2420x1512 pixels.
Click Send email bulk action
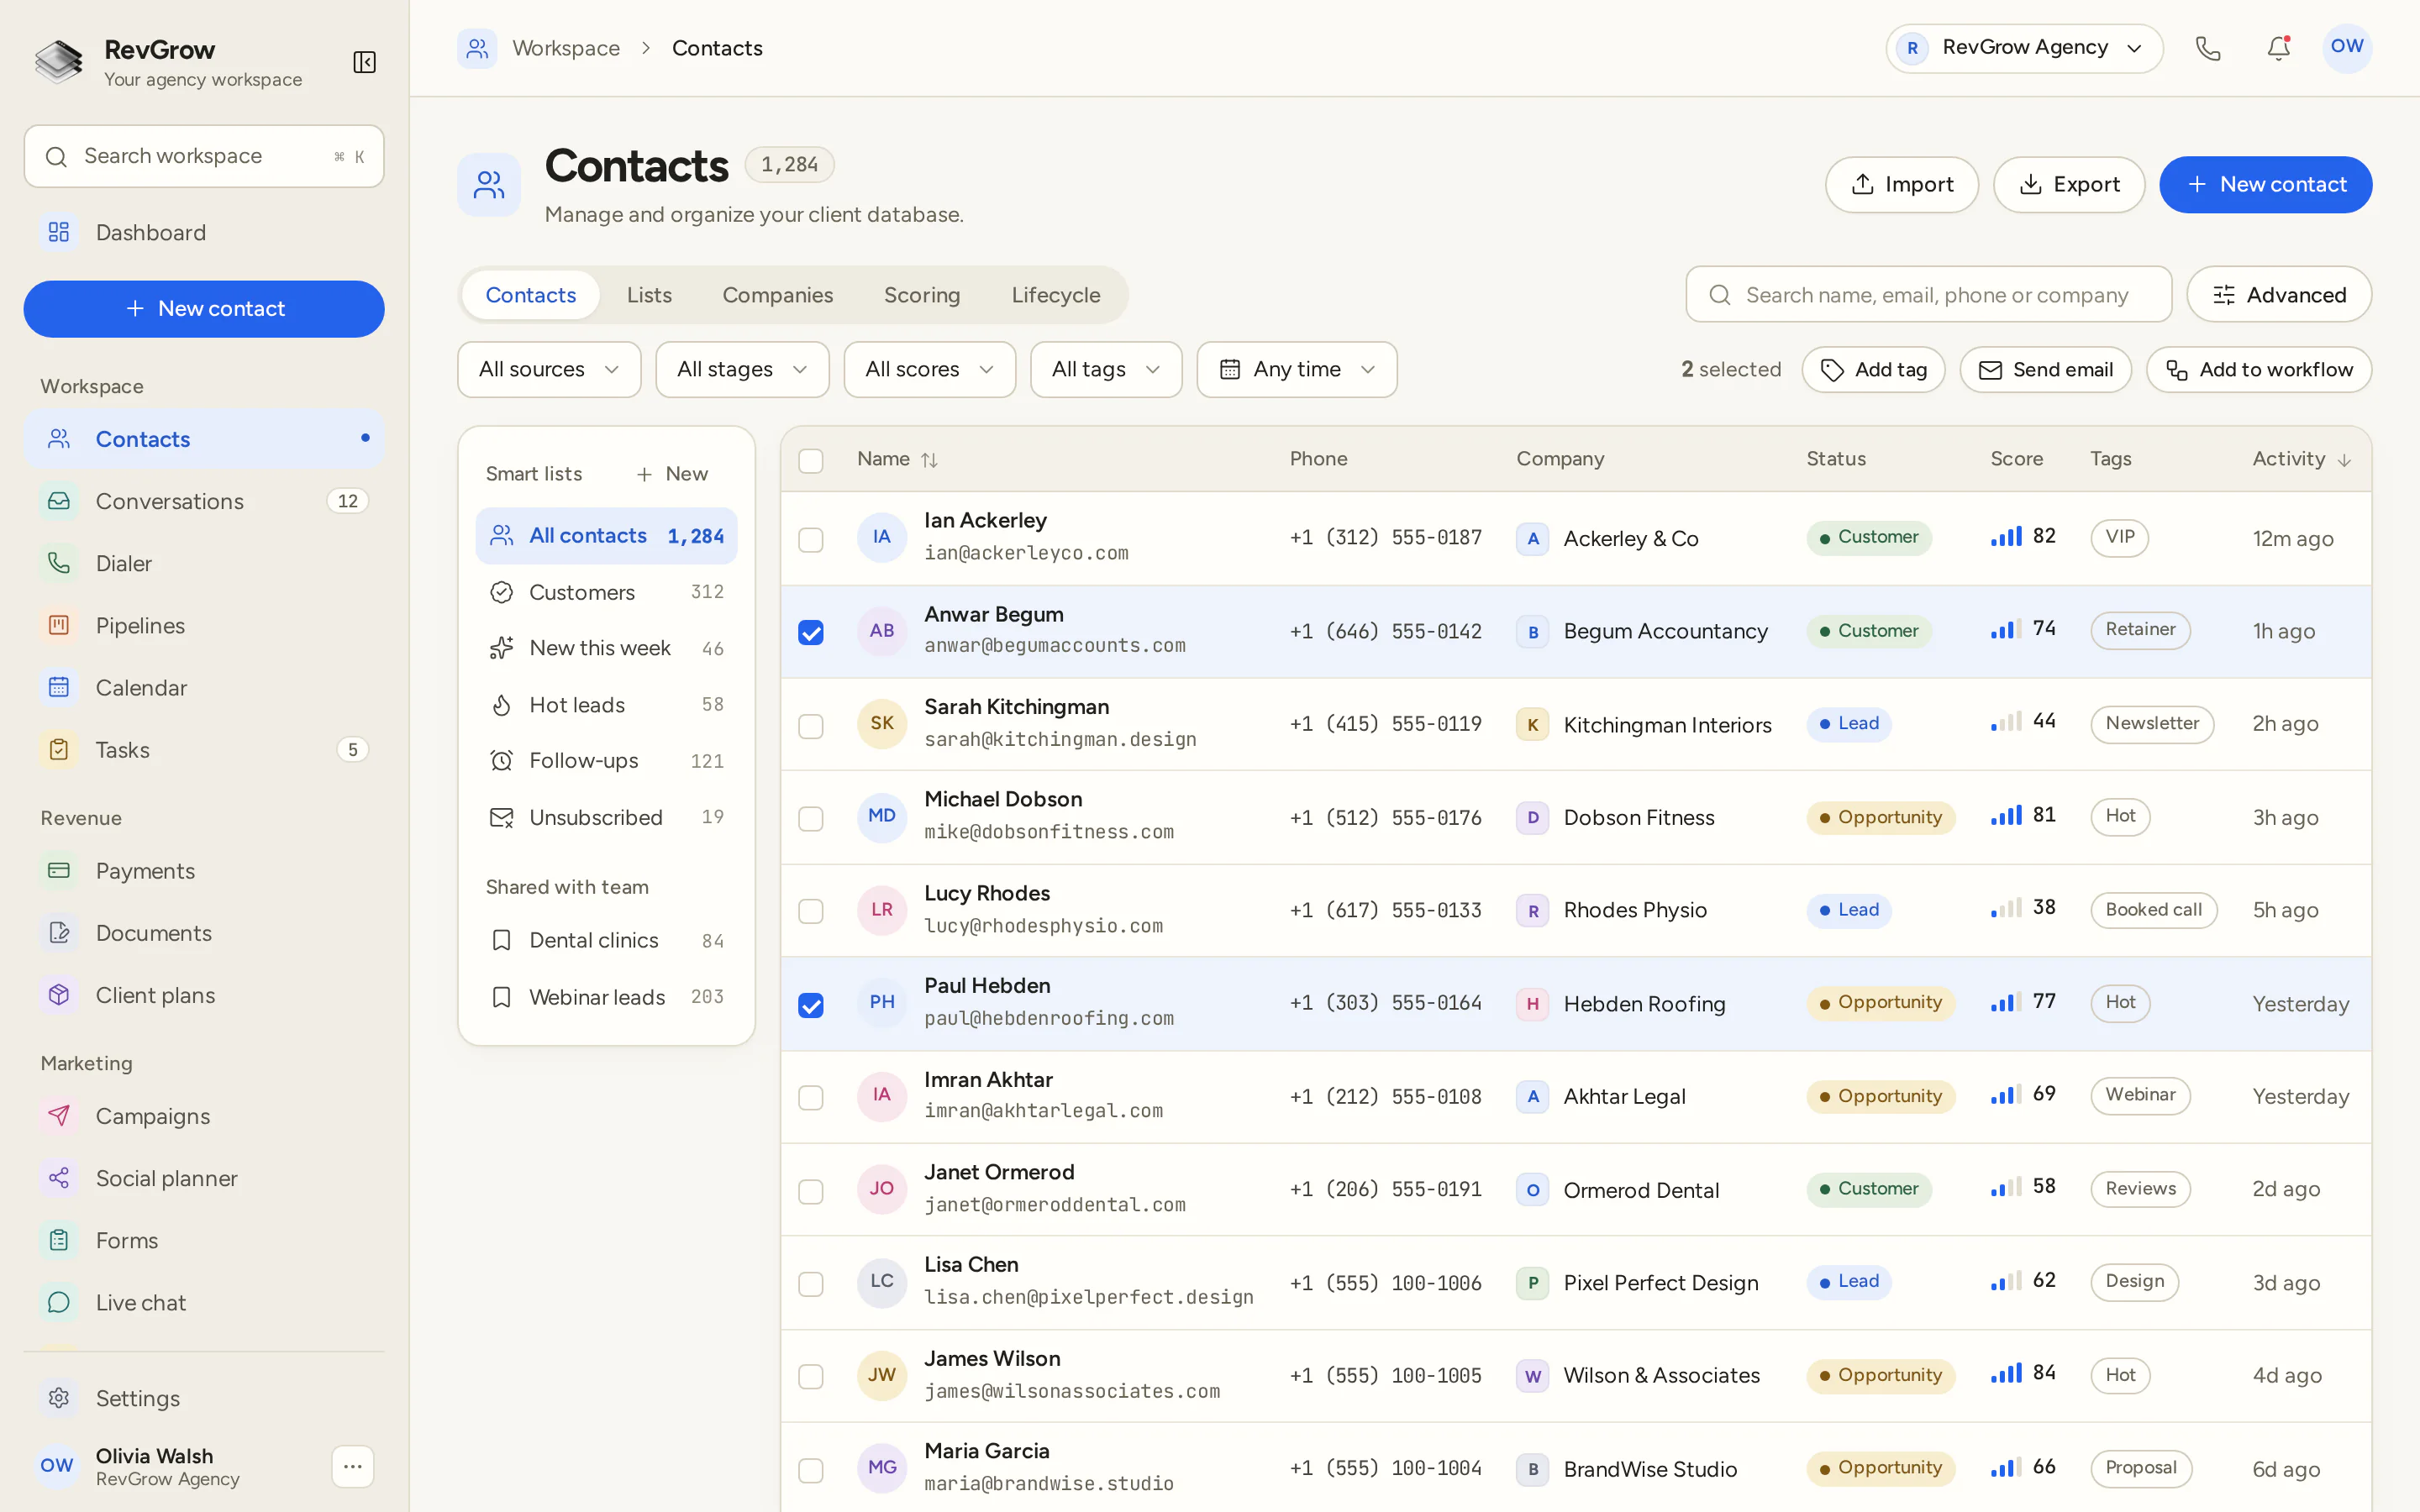[2045, 369]
